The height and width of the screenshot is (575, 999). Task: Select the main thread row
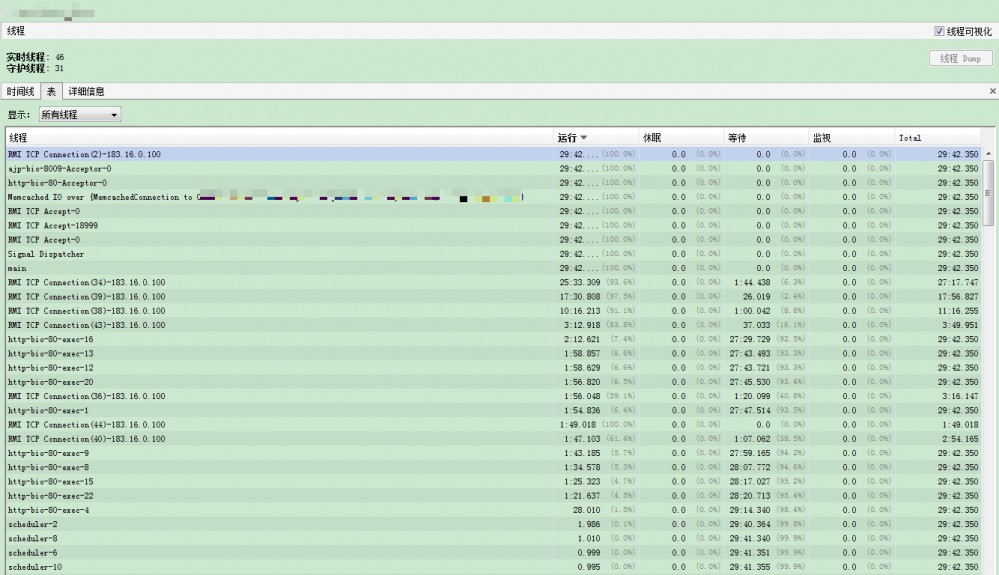click(494, 268)
